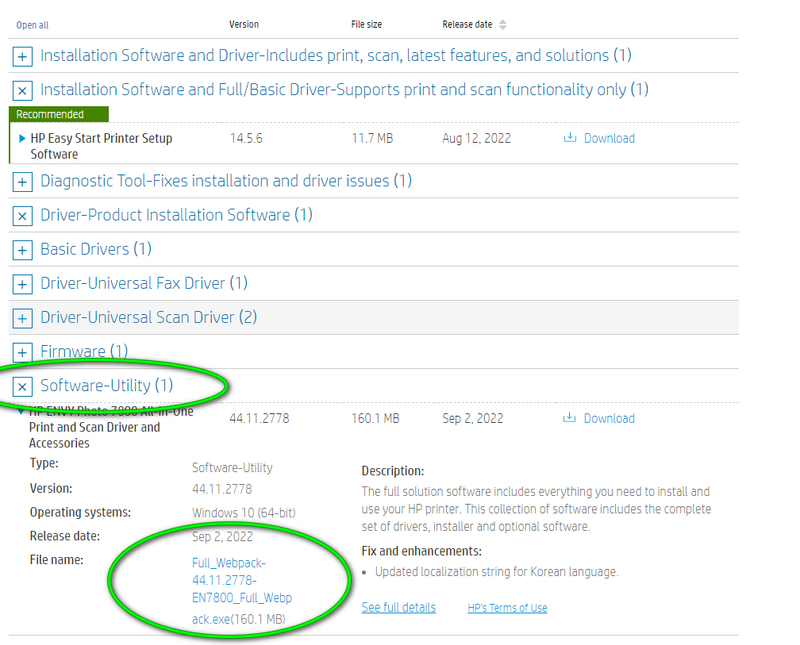Click the Print and Scan Driver and Accessories title
The image size is (800, 645).
pos(111,427)
